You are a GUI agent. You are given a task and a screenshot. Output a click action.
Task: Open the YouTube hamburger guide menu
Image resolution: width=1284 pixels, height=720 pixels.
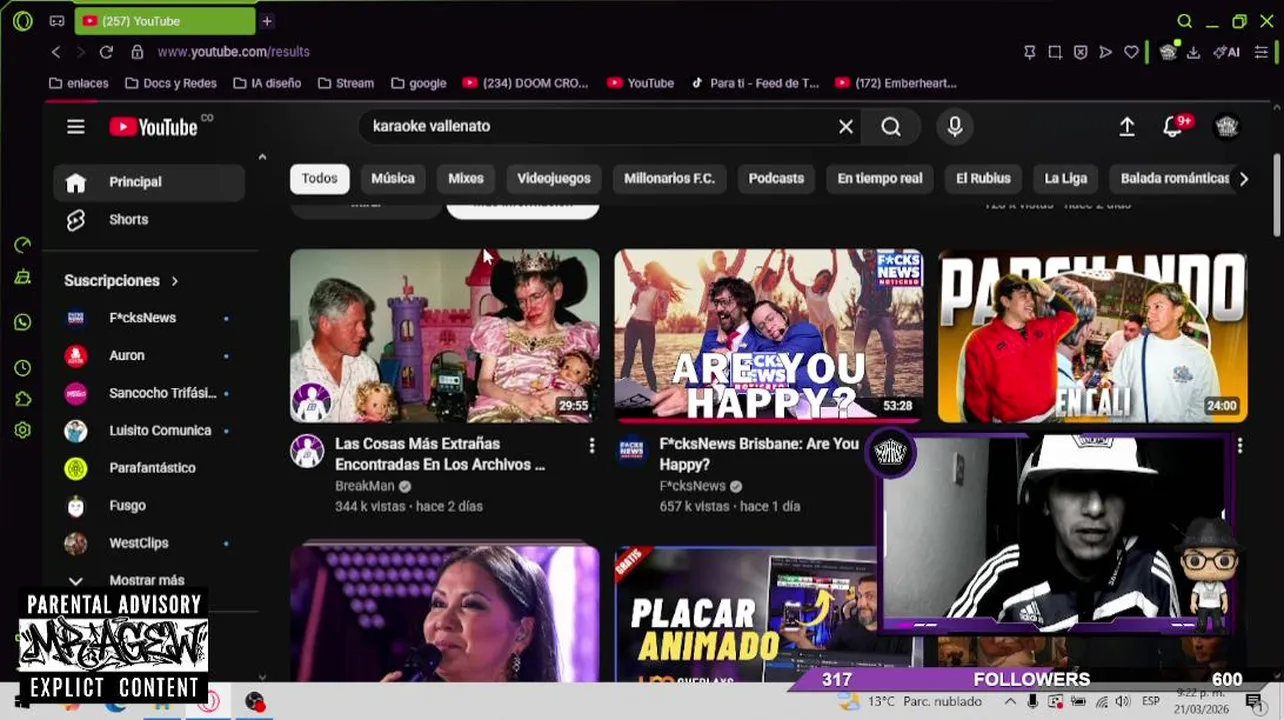(x=76, y=126)
